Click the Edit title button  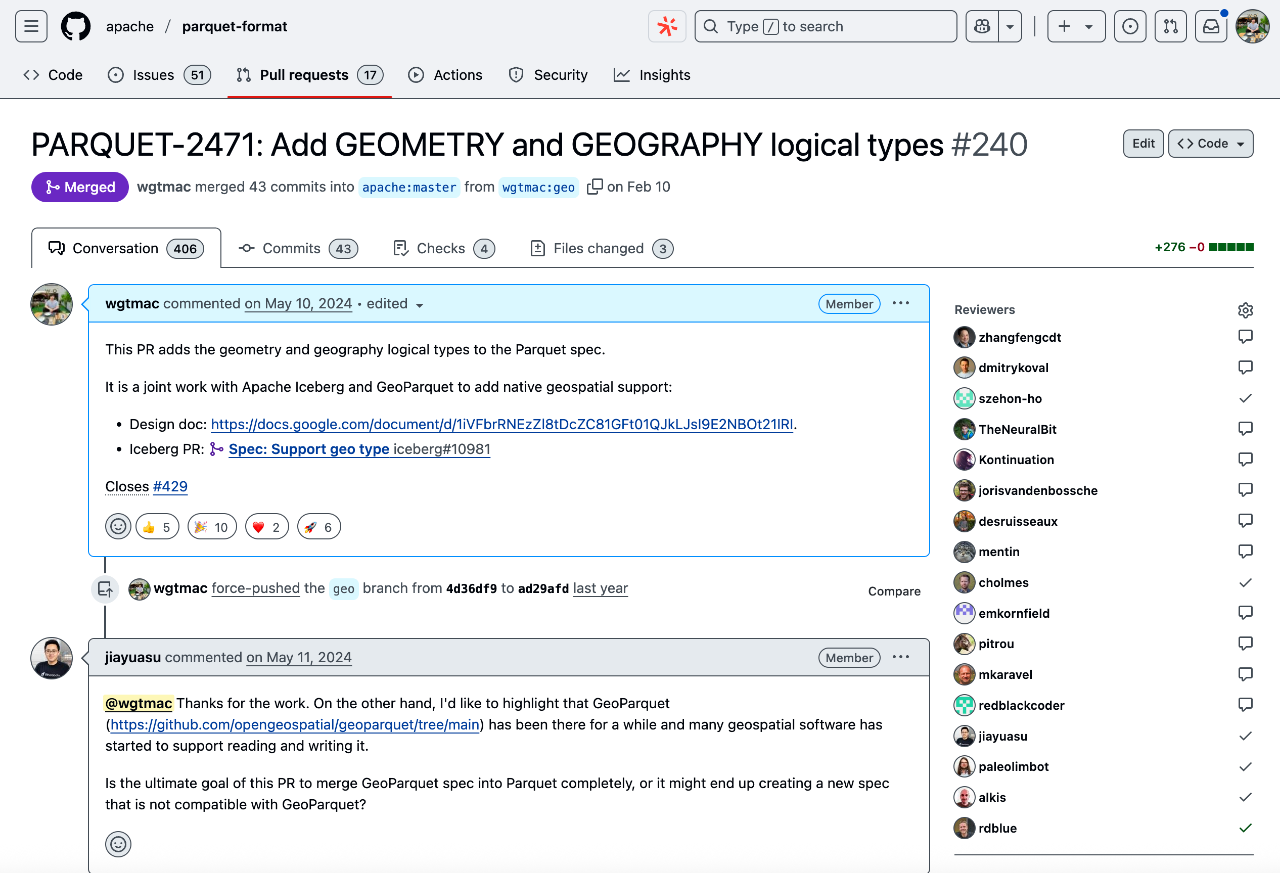[x=1143, y=144]
